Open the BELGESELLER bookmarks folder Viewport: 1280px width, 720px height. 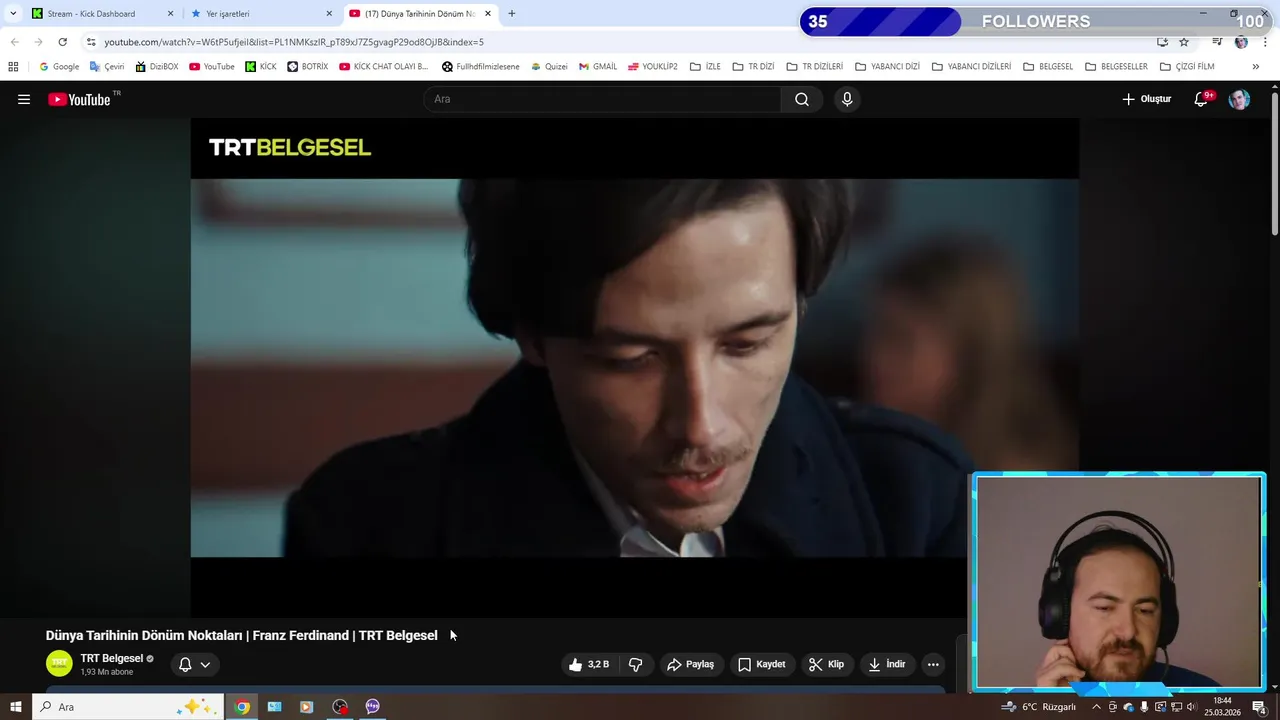[1116, 66]
